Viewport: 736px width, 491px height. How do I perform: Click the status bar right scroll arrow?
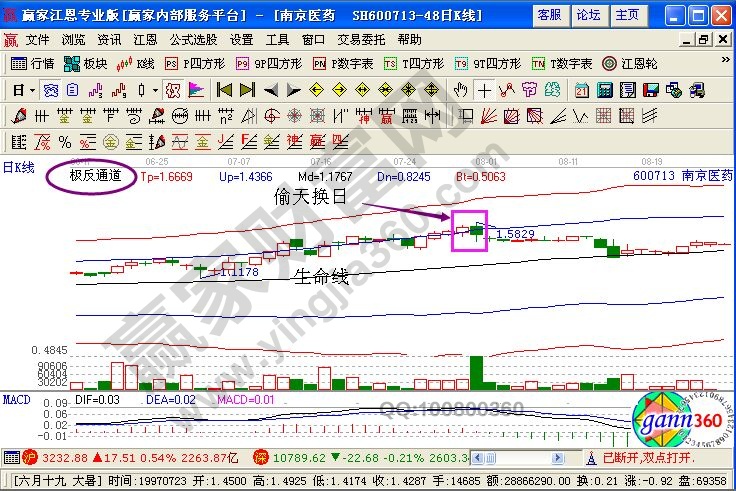pyautogui.click(x=558, y=457)
